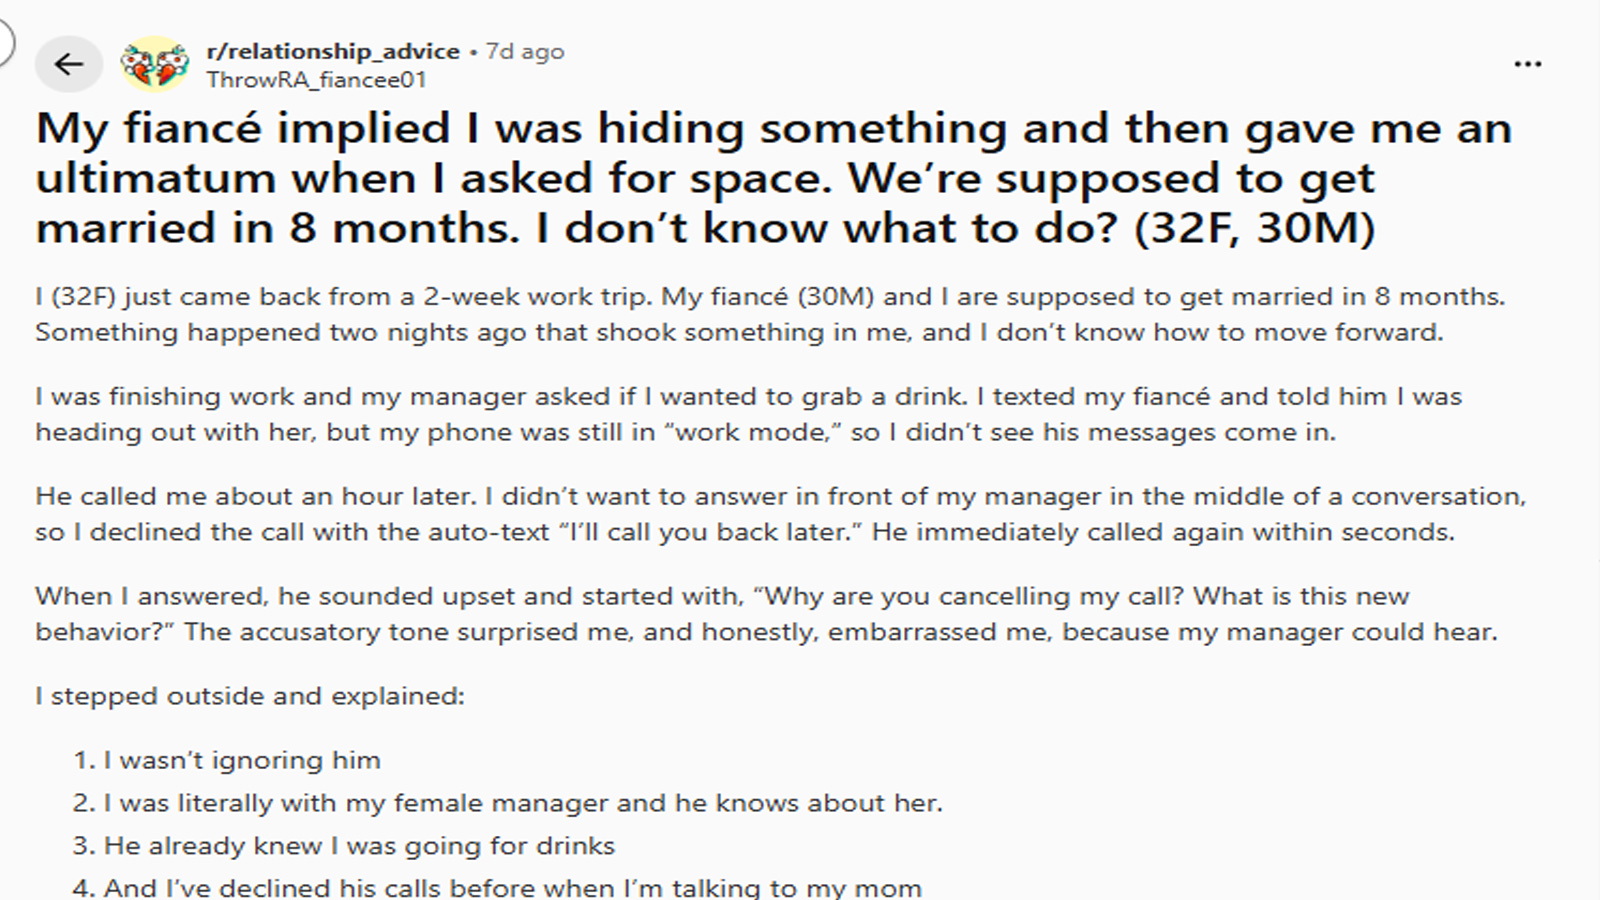The image size is (1600, 900).
Task: Click list item about the female manager
Action: point(522,803)
